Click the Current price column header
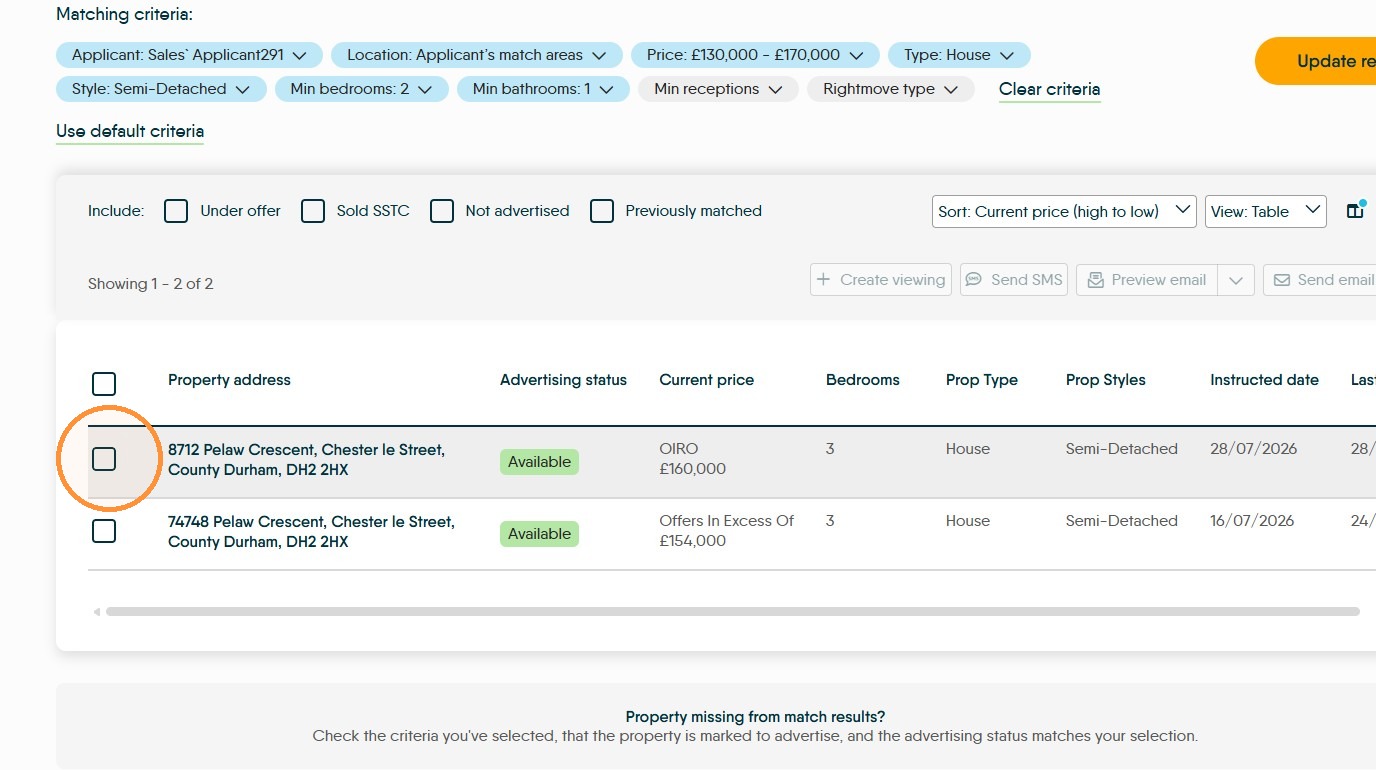The width and height of the screenshot is (1376, 770). coord(707,380)
